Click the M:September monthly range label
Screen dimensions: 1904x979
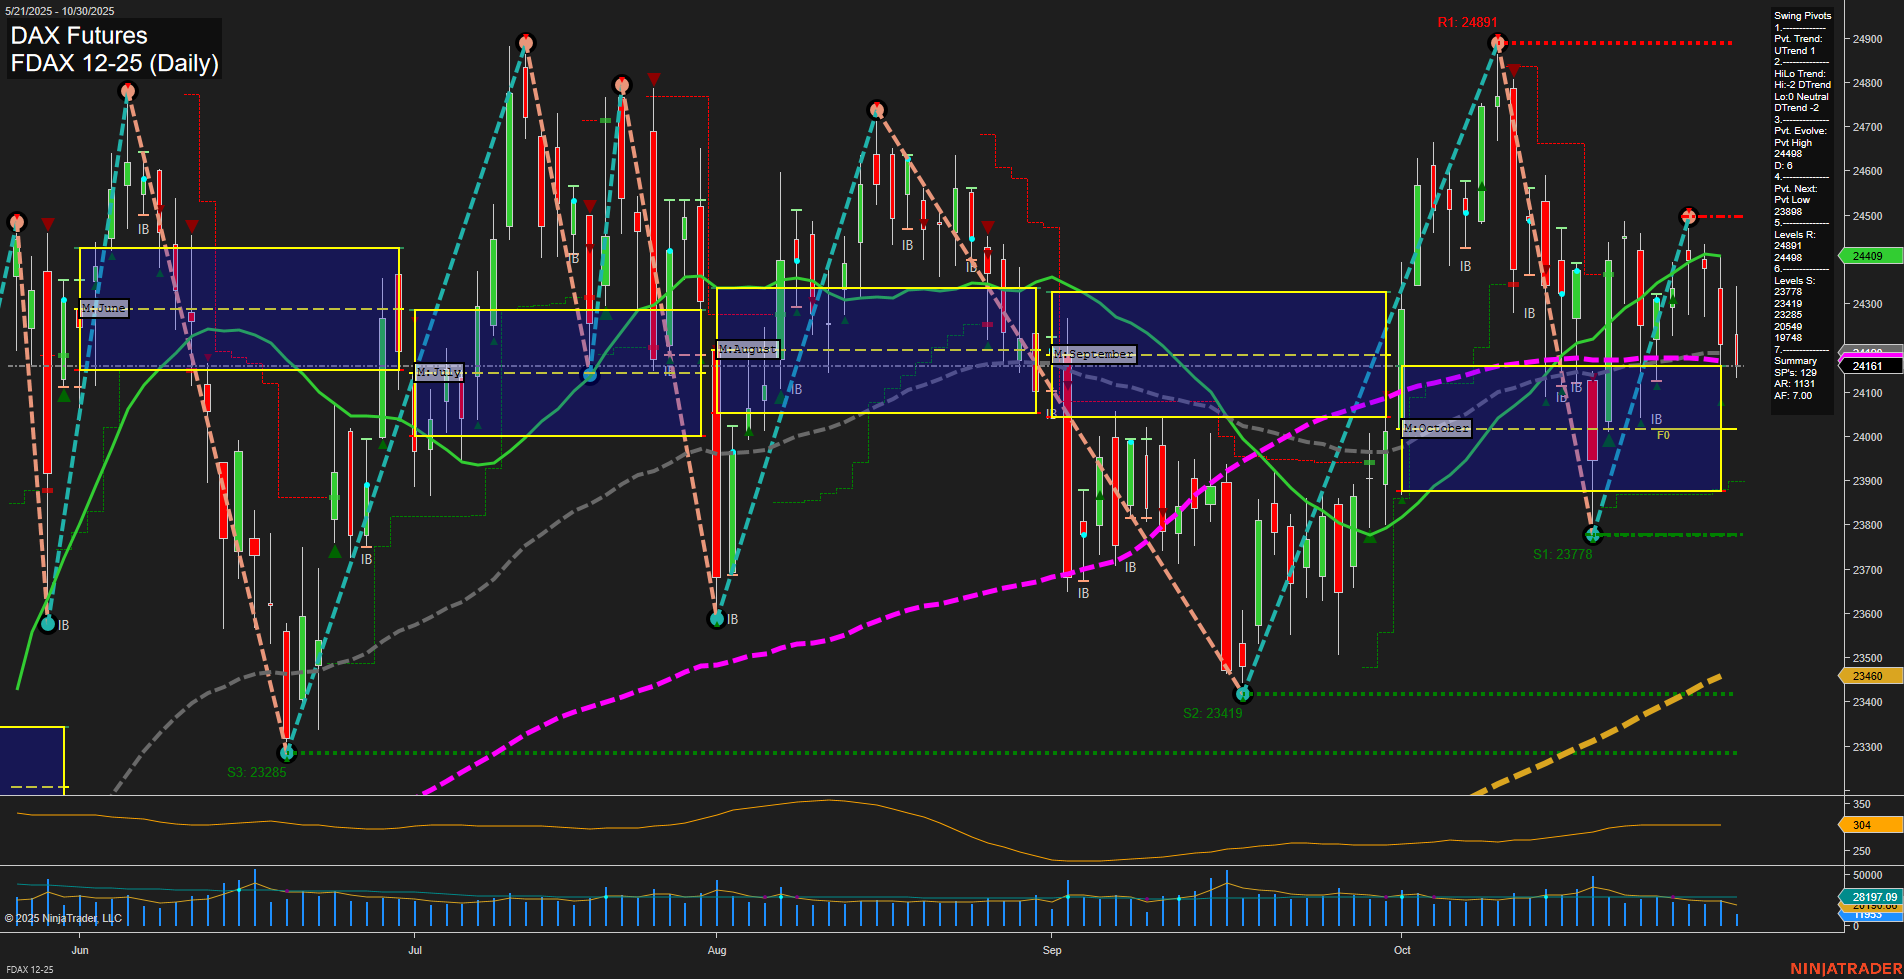point(1092,353)
